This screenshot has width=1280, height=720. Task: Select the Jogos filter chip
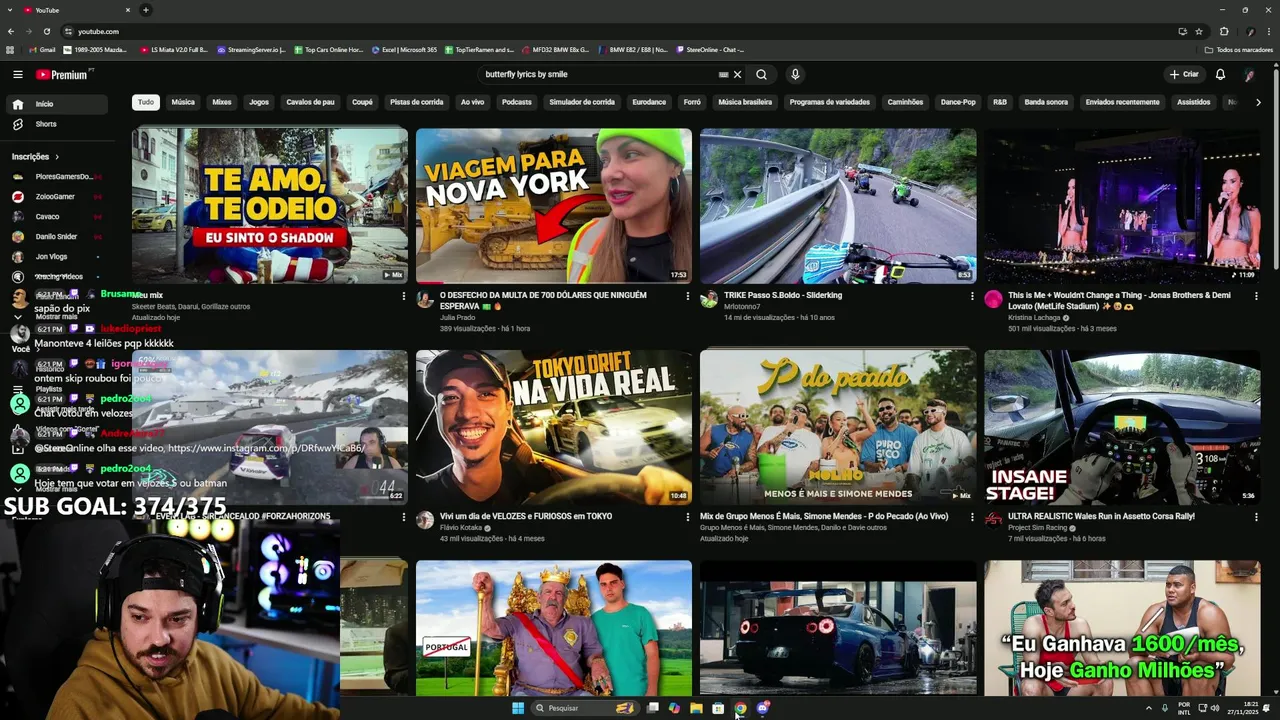click(x=259, y=102)
